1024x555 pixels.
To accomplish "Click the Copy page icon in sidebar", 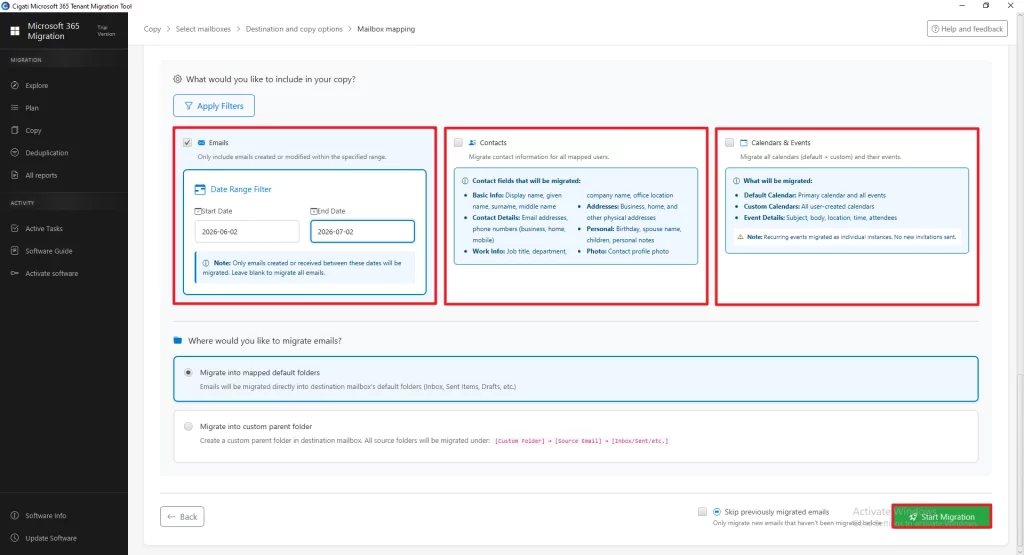I will (14, 130).
